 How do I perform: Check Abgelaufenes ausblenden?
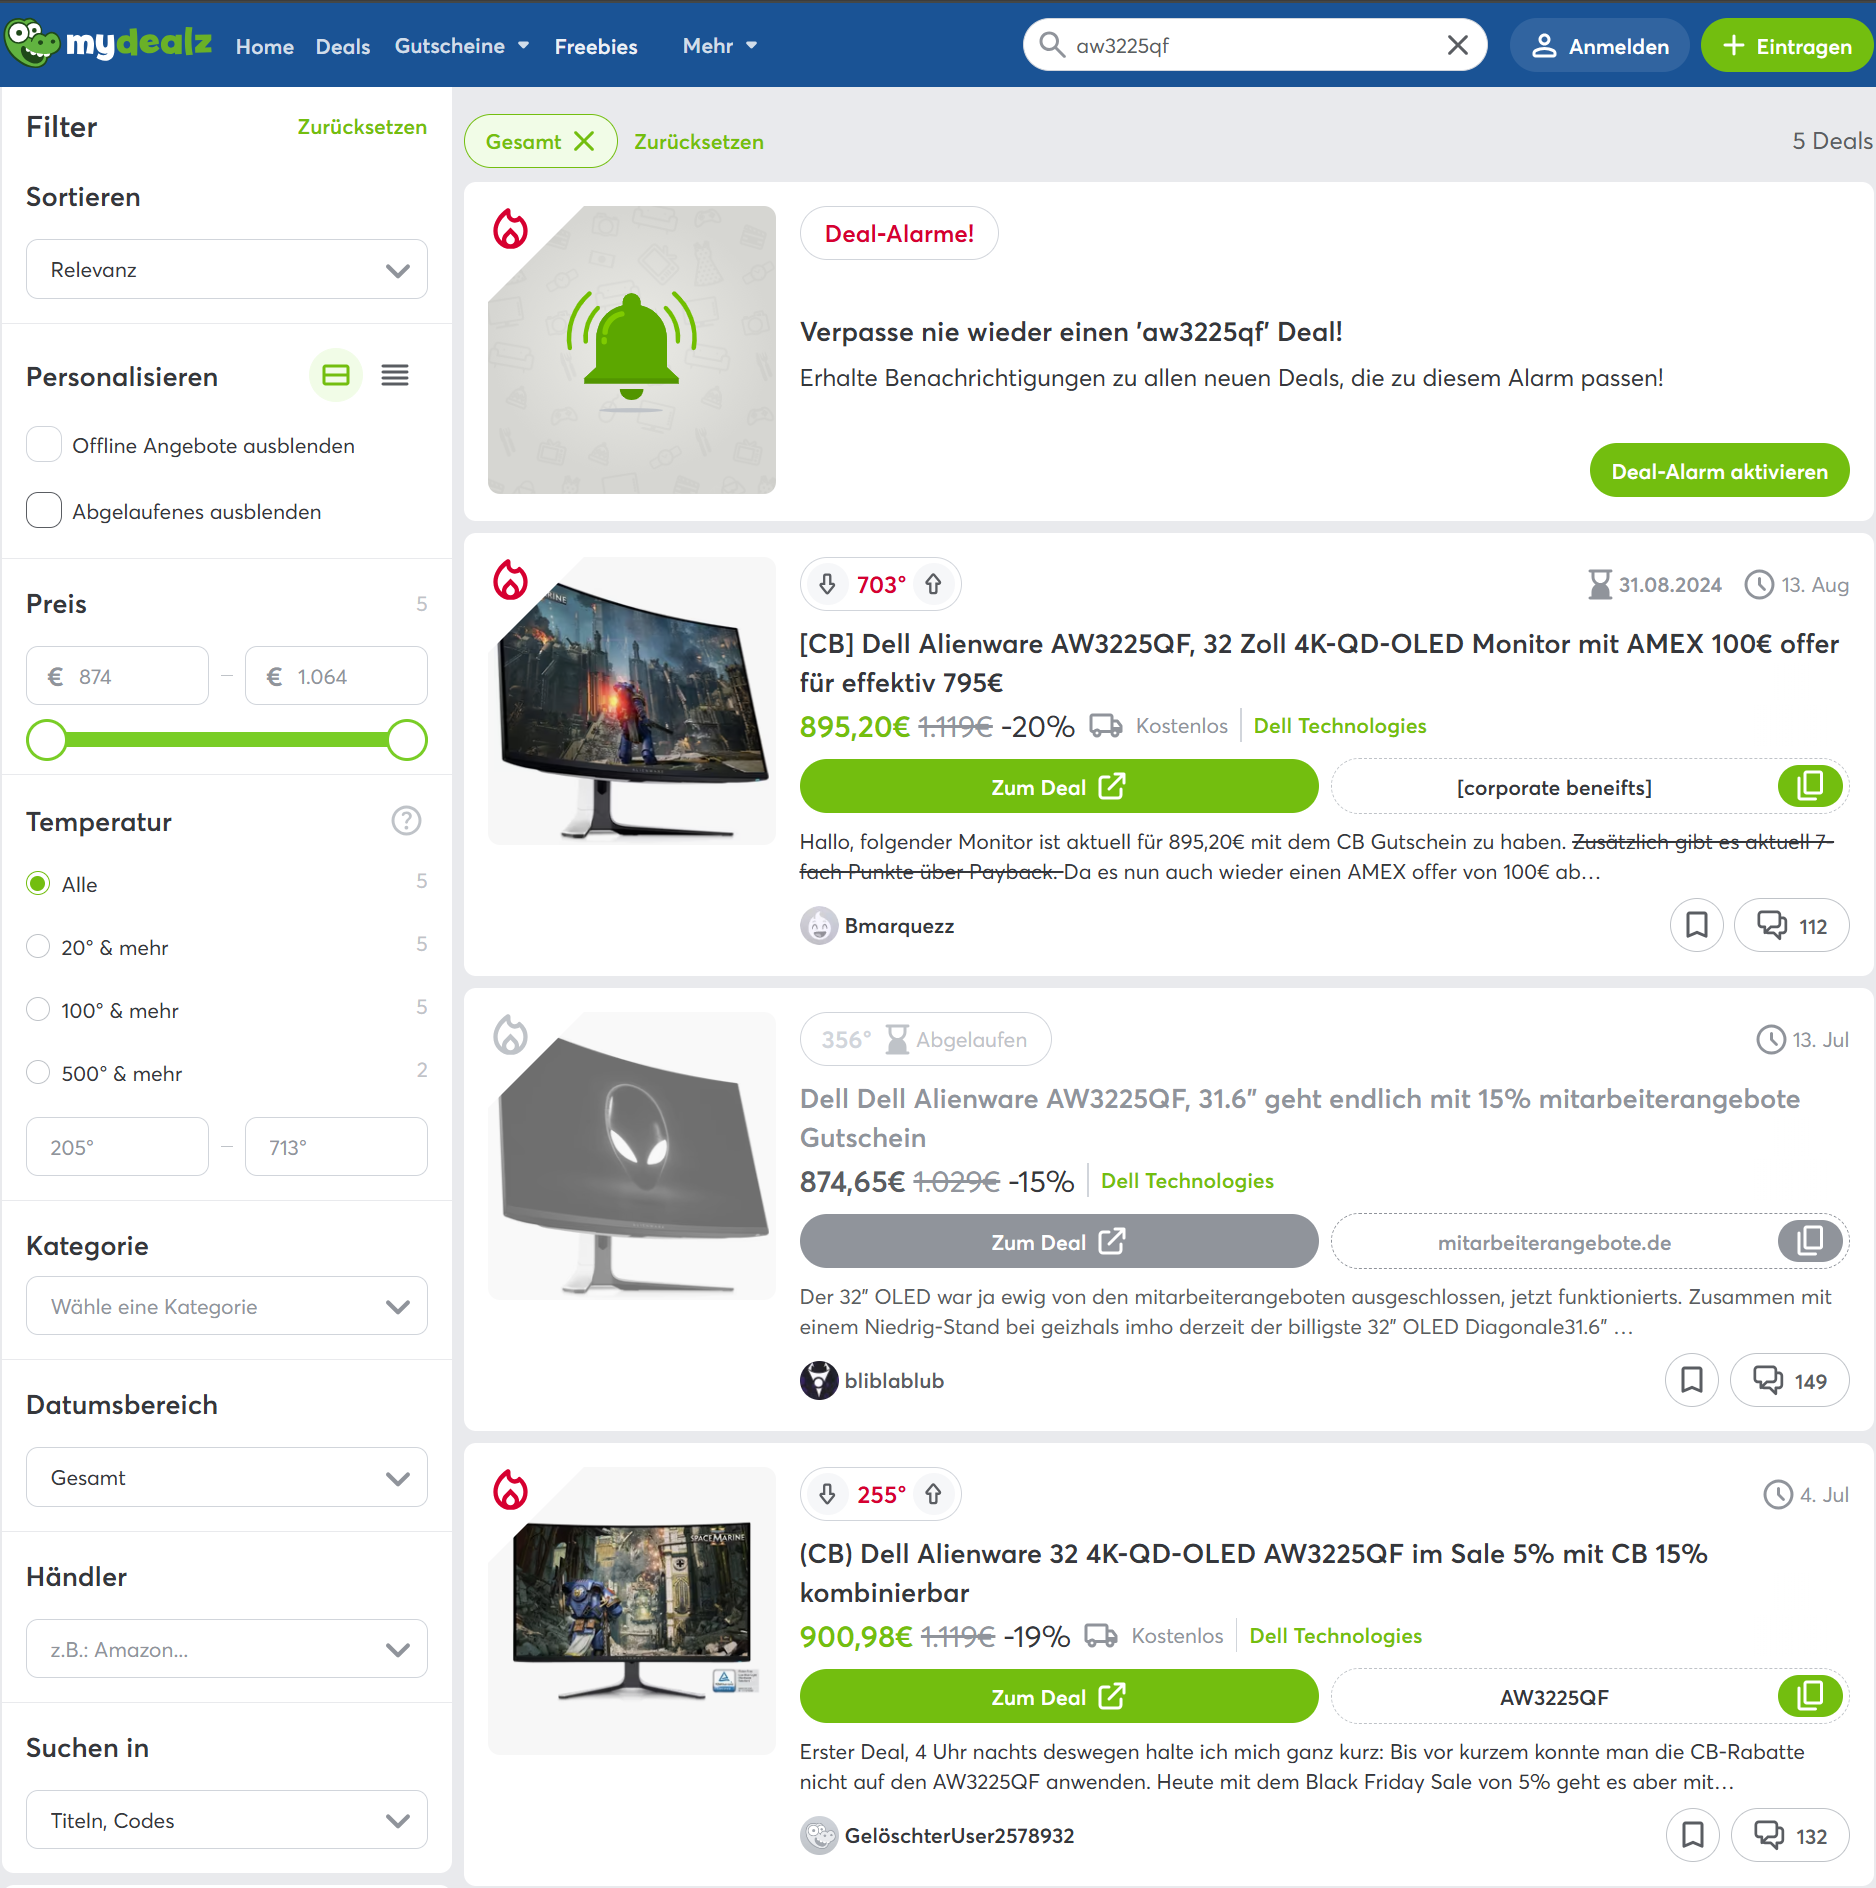[44, 510]
